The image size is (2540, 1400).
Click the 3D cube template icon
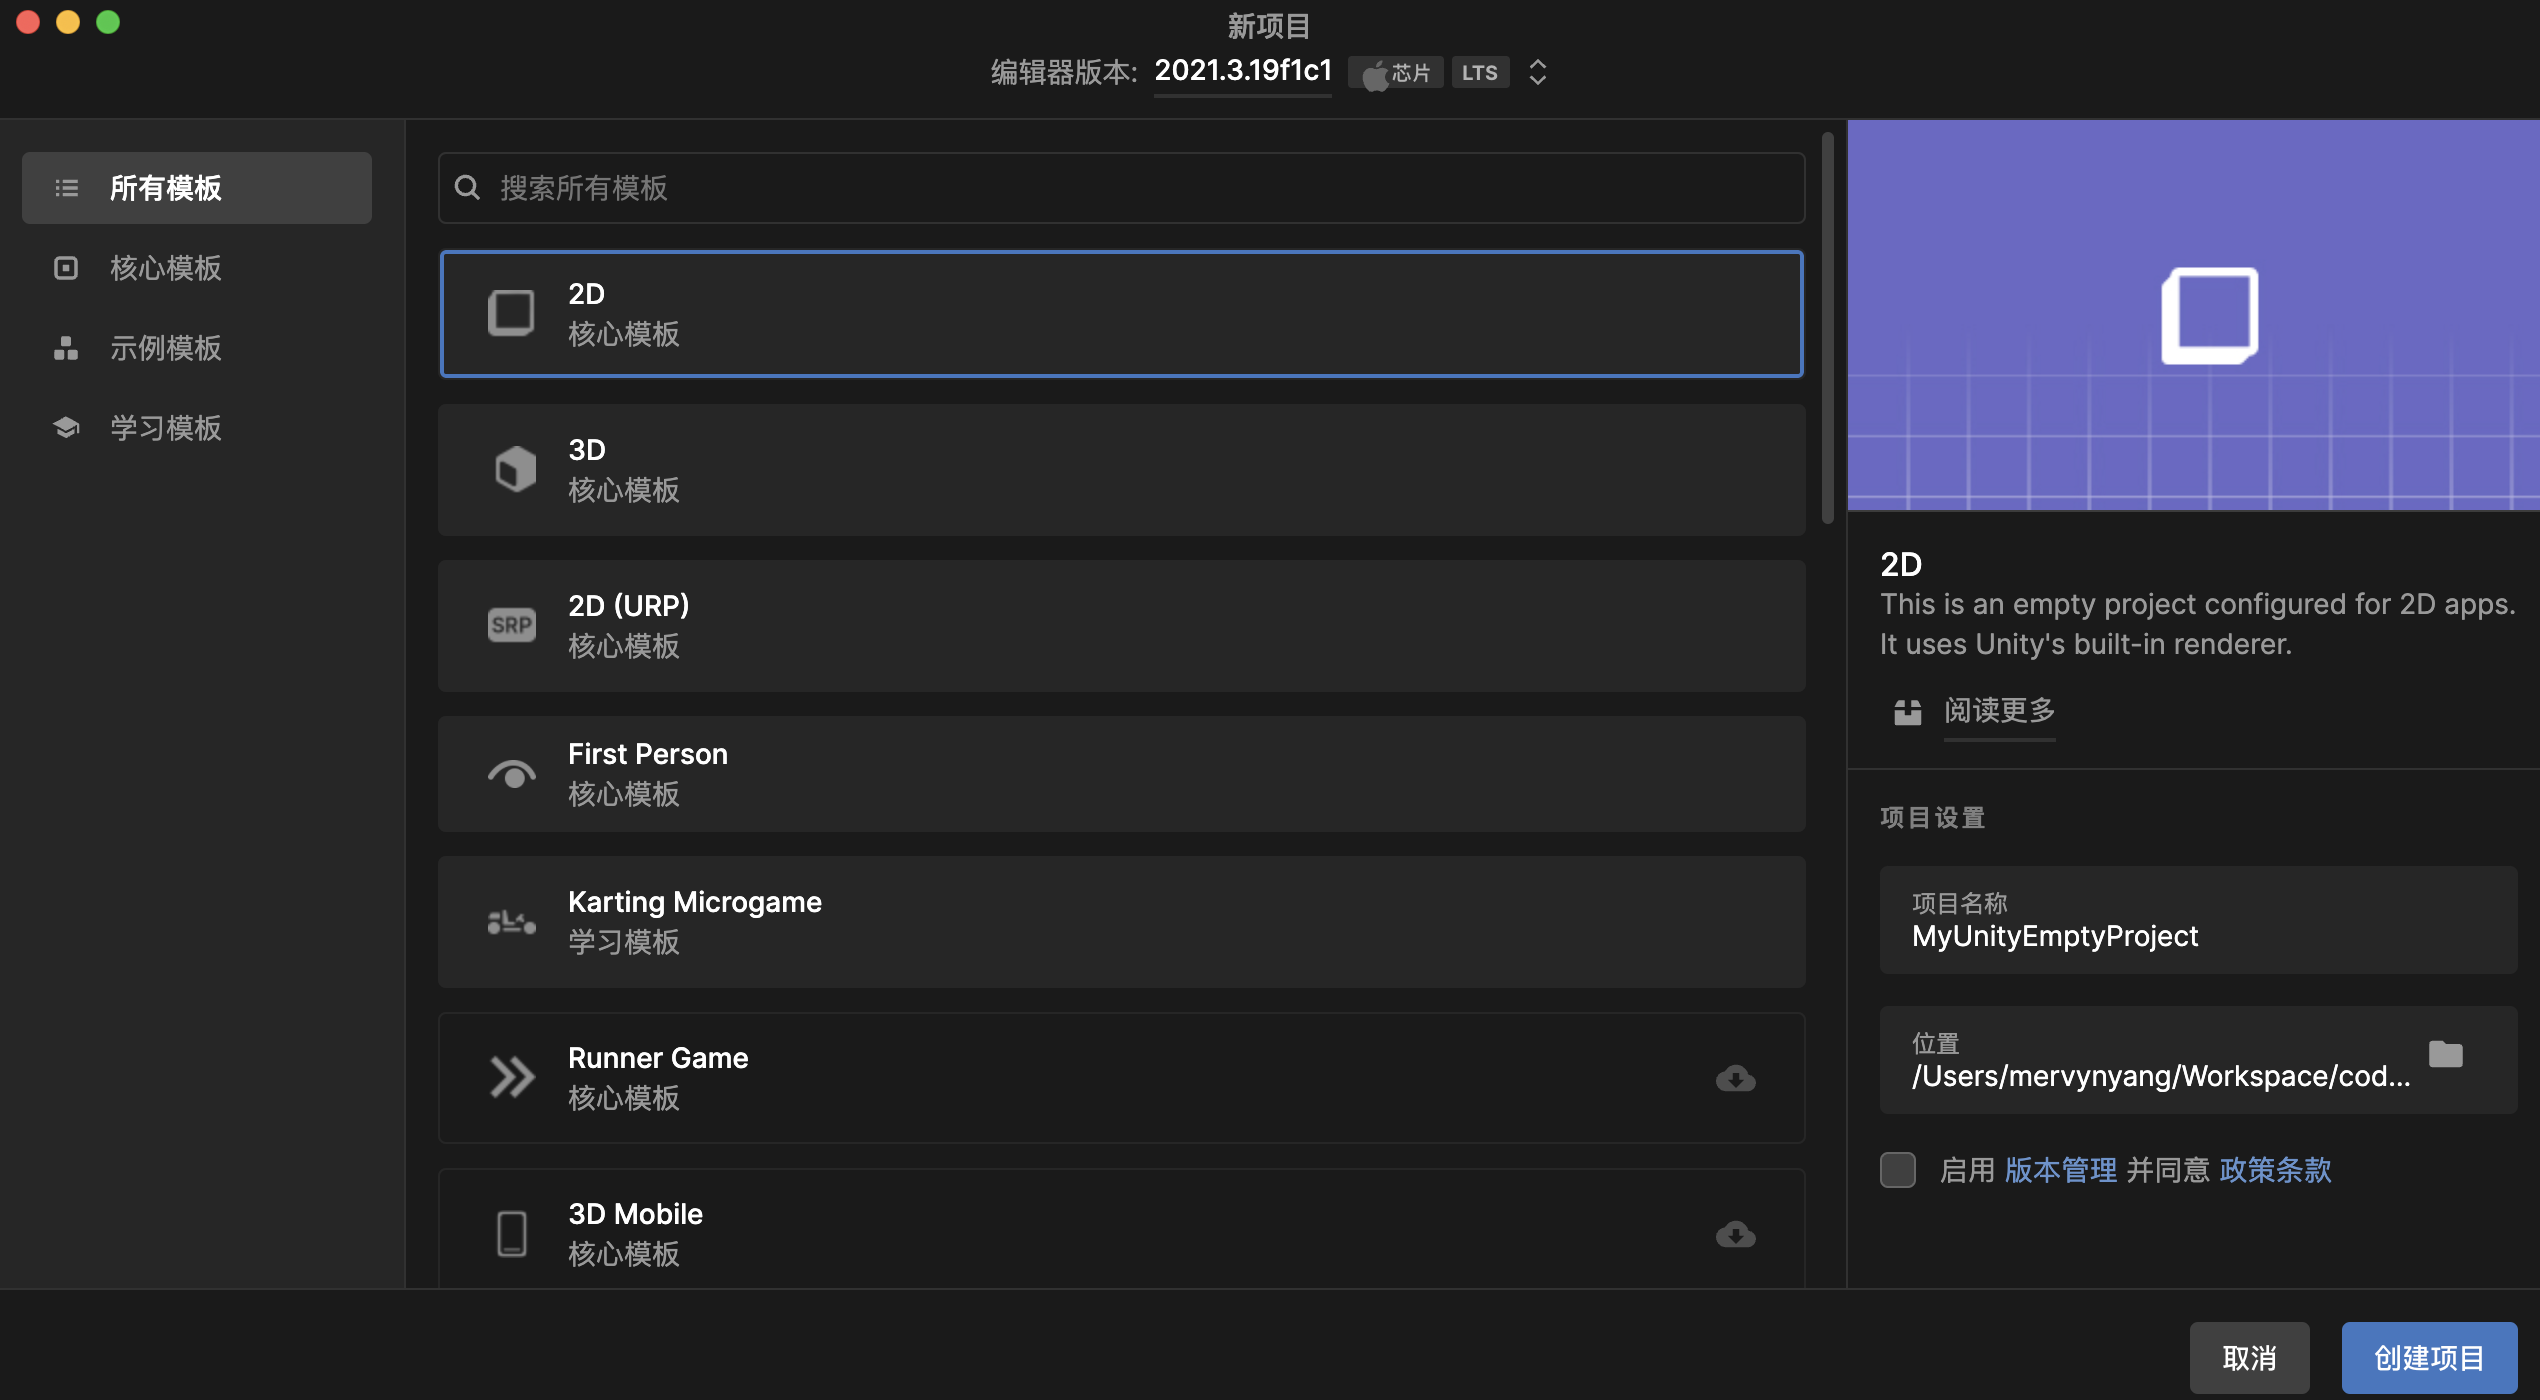click(515, 469)
